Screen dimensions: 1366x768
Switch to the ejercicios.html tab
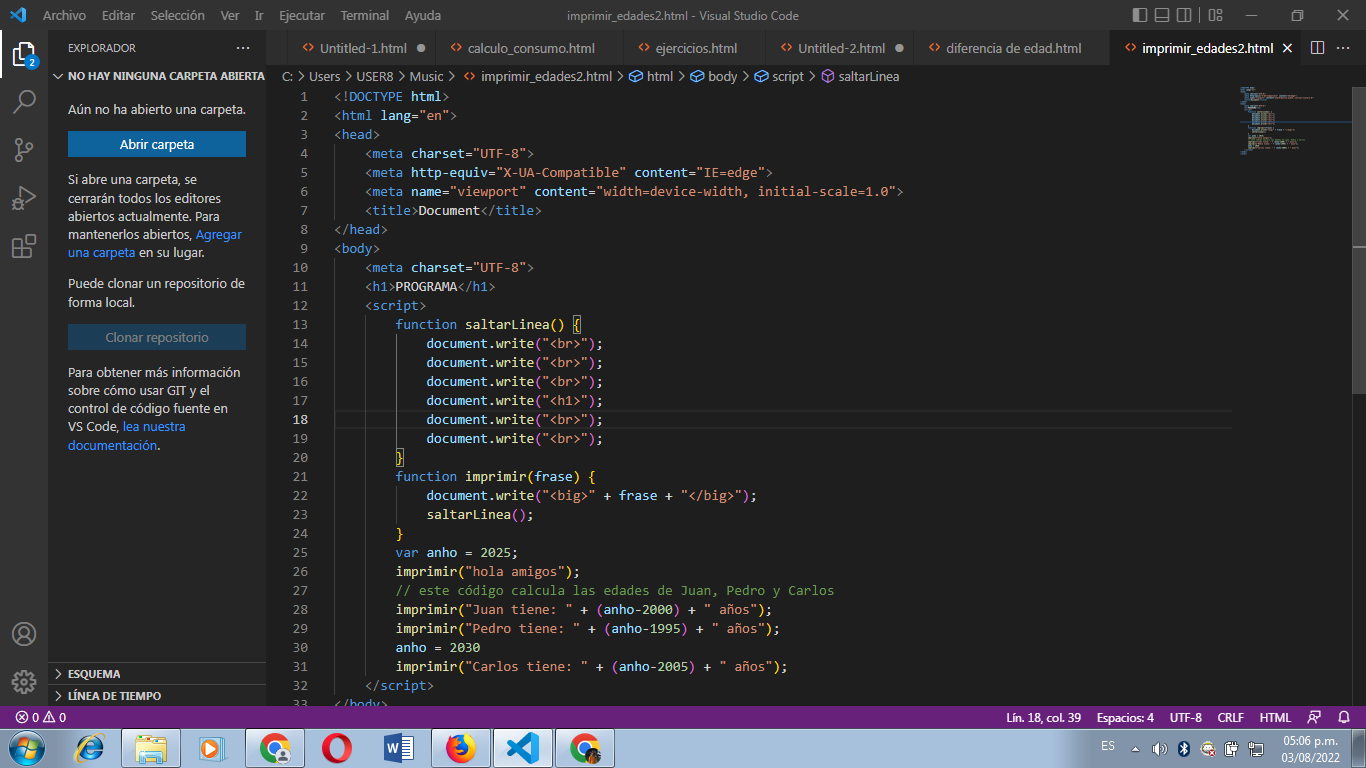pyautogui.click(x=695, y=48)
